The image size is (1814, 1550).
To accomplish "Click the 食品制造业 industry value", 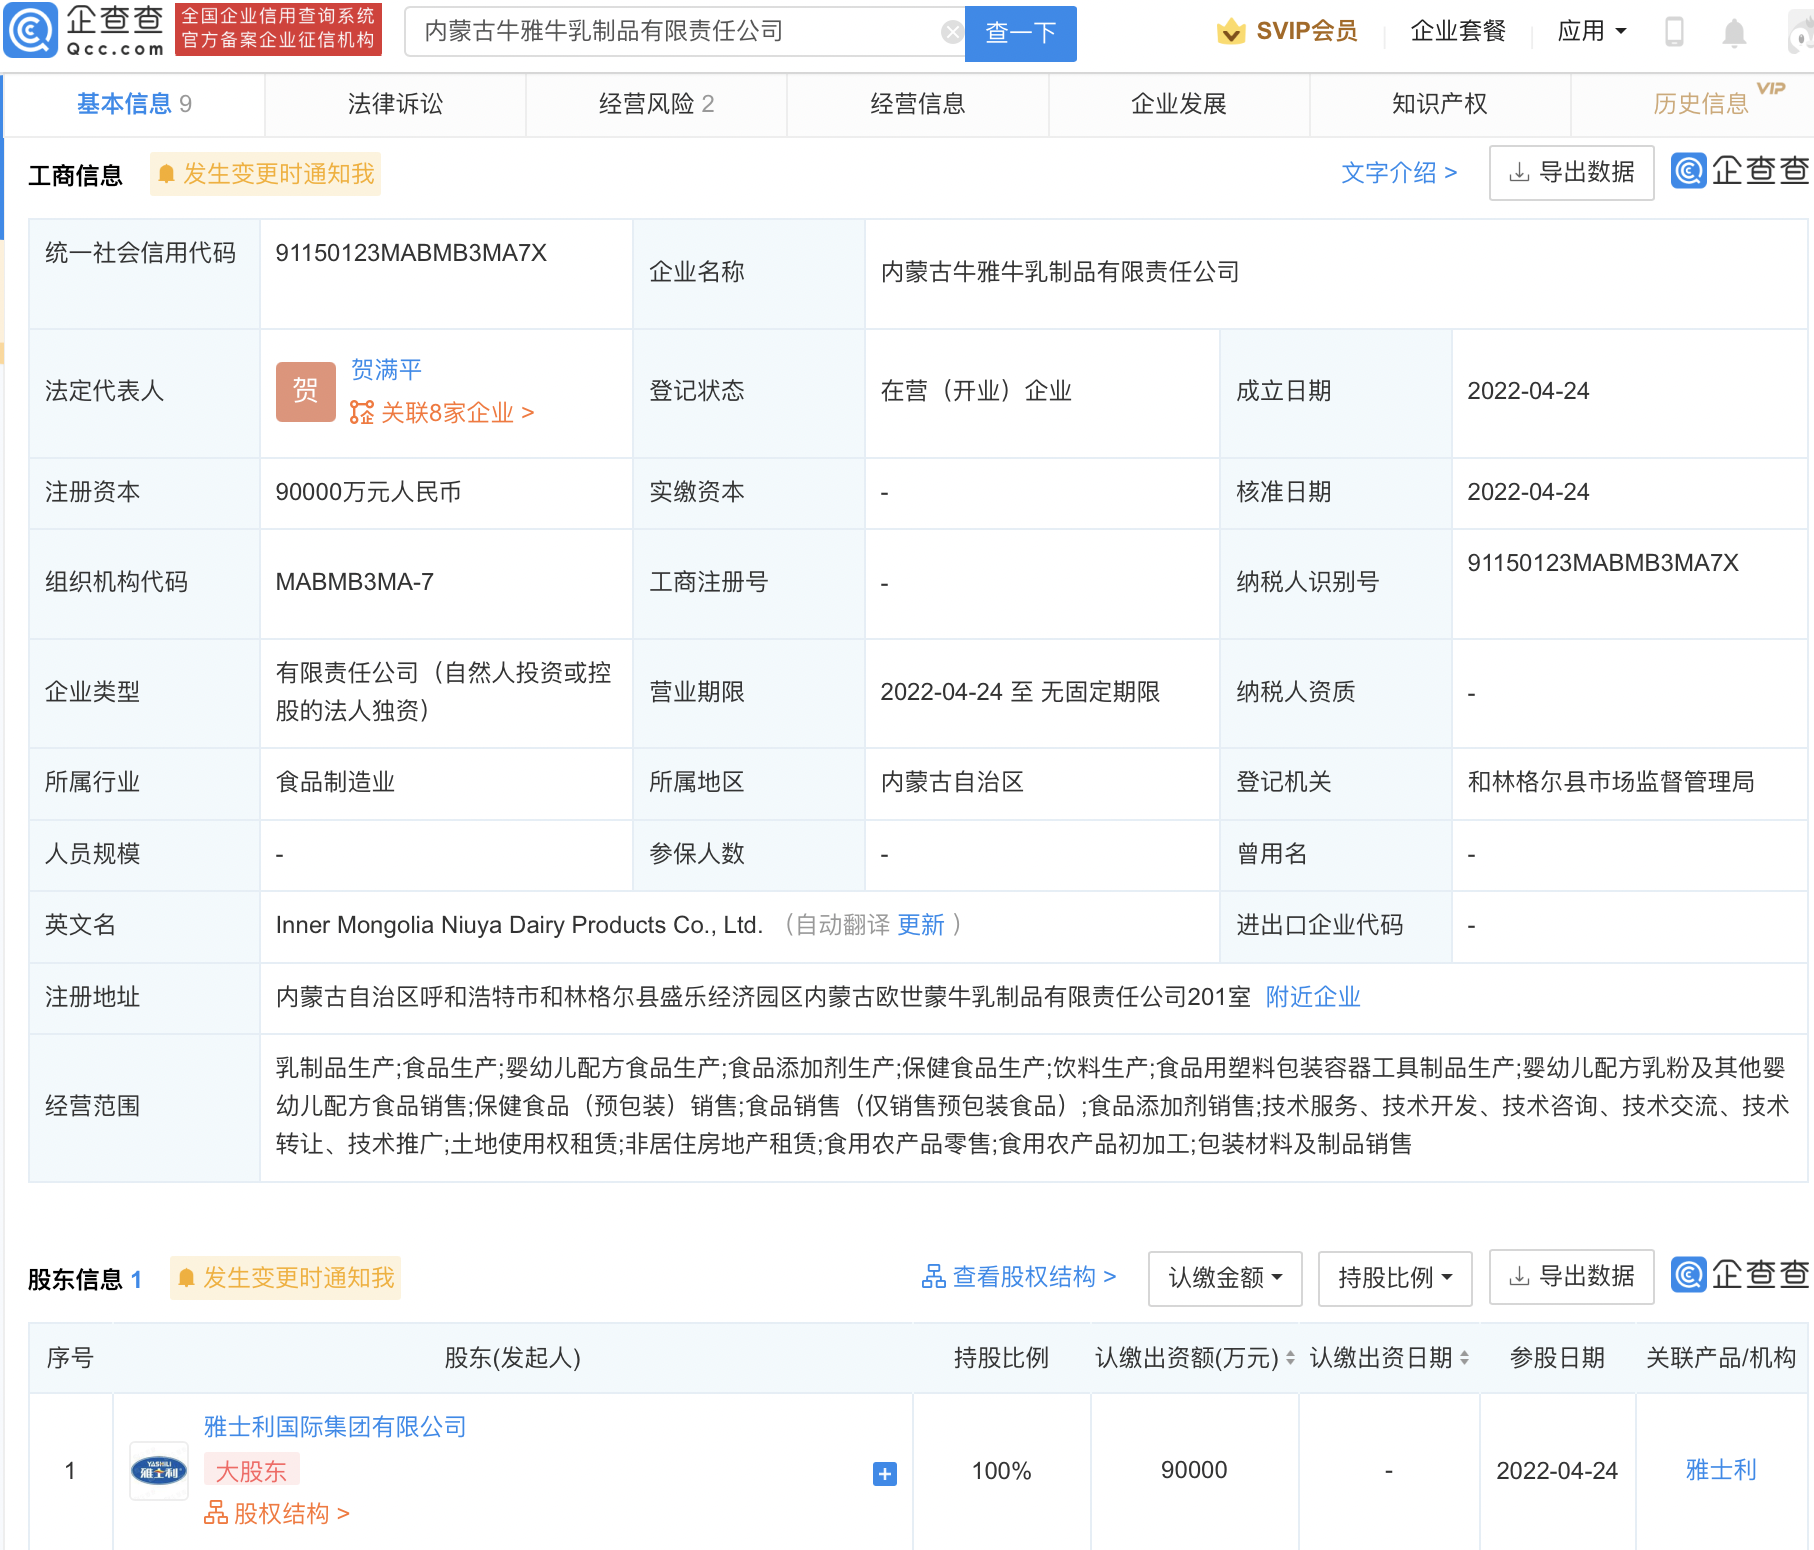I will coord(335,782).
